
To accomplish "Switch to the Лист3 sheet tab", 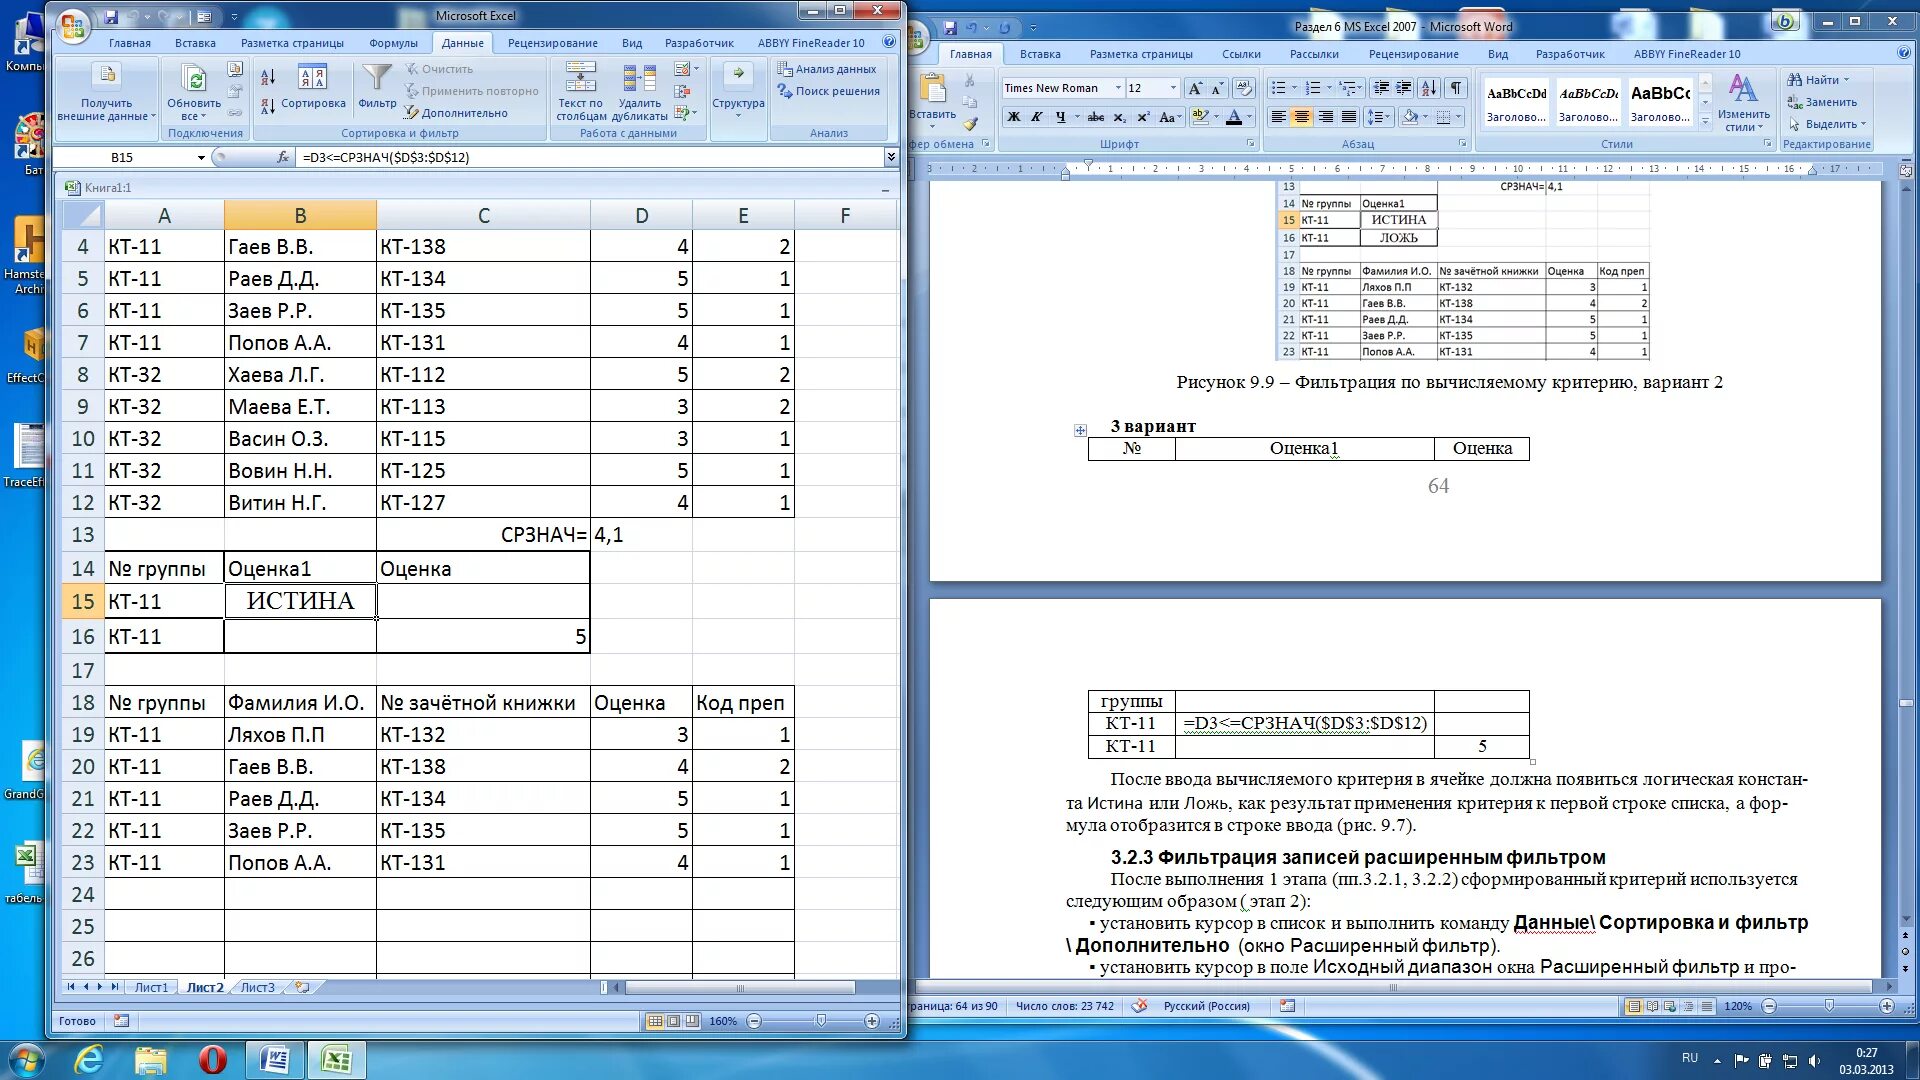I will click(257, 987).
